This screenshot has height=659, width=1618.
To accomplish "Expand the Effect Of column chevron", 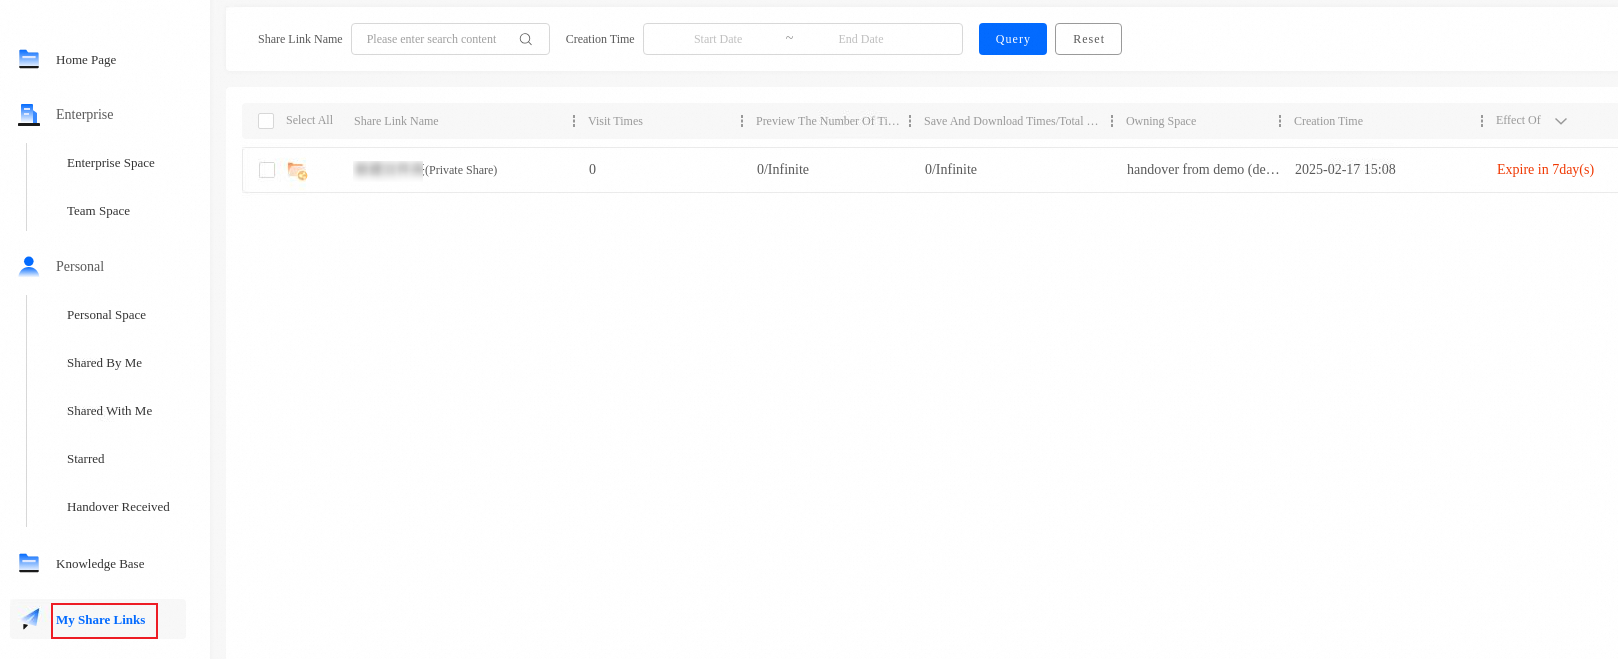I will click(1561, 121).
